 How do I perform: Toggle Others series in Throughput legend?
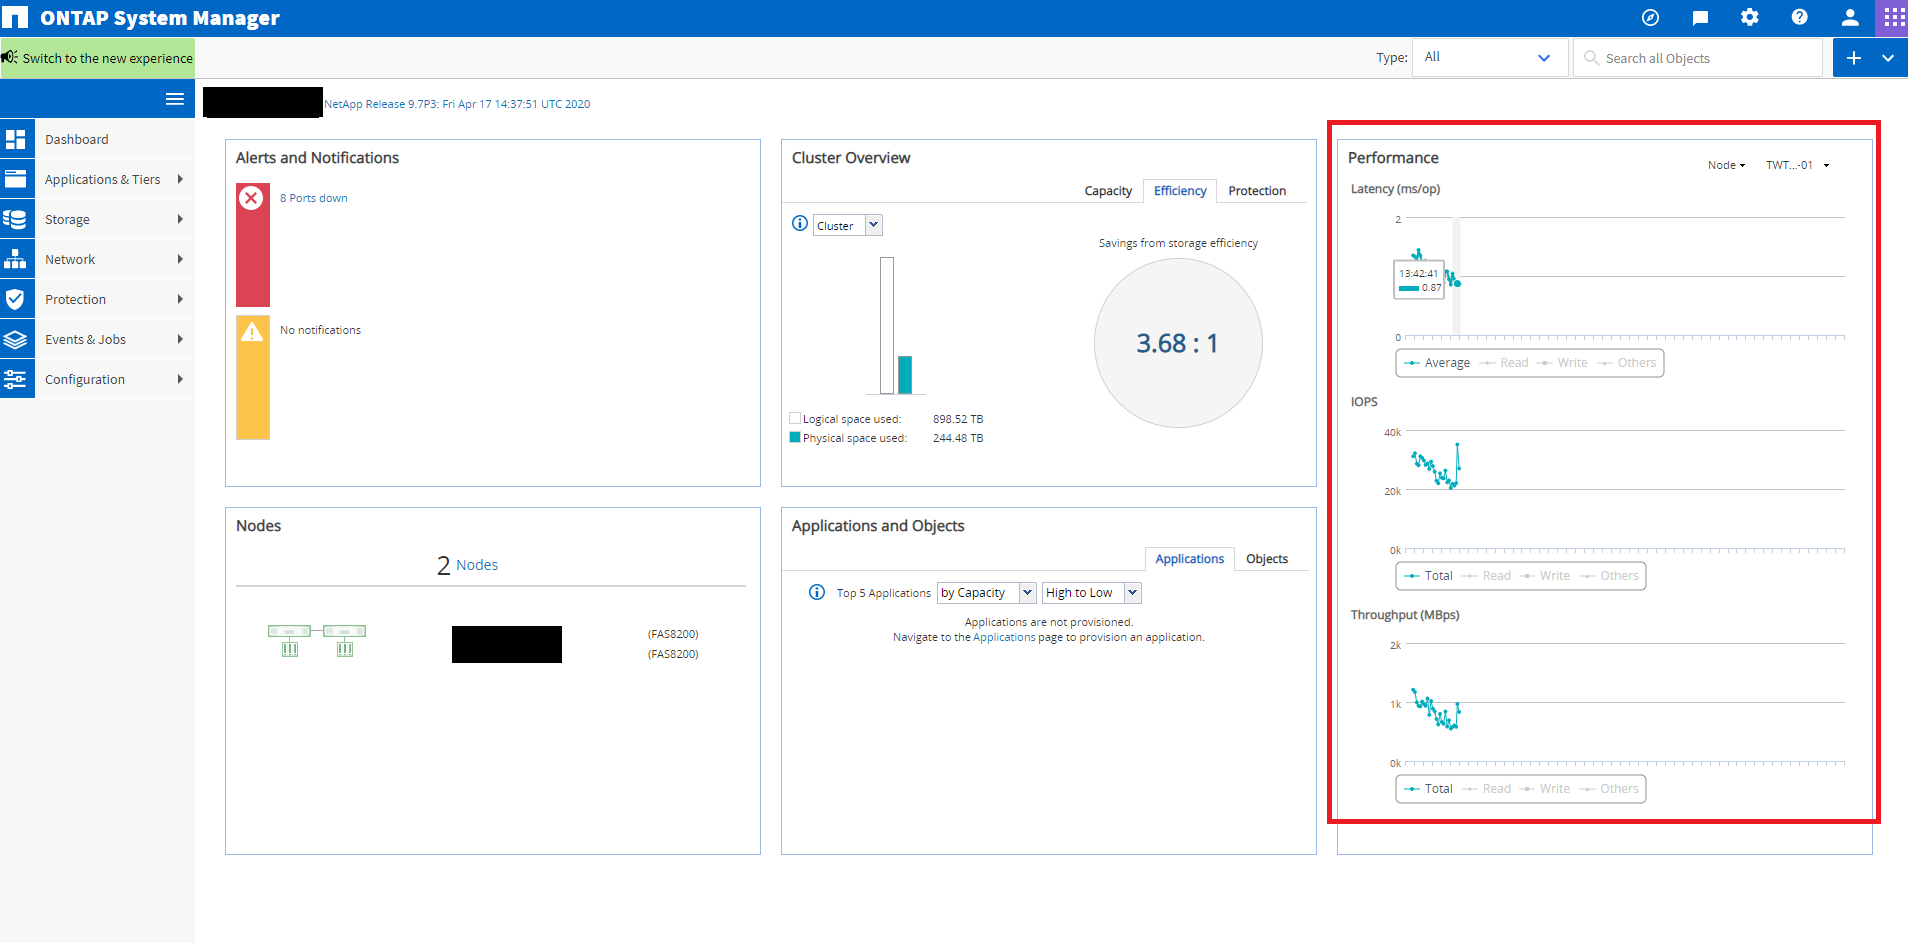pos(1618,789)
